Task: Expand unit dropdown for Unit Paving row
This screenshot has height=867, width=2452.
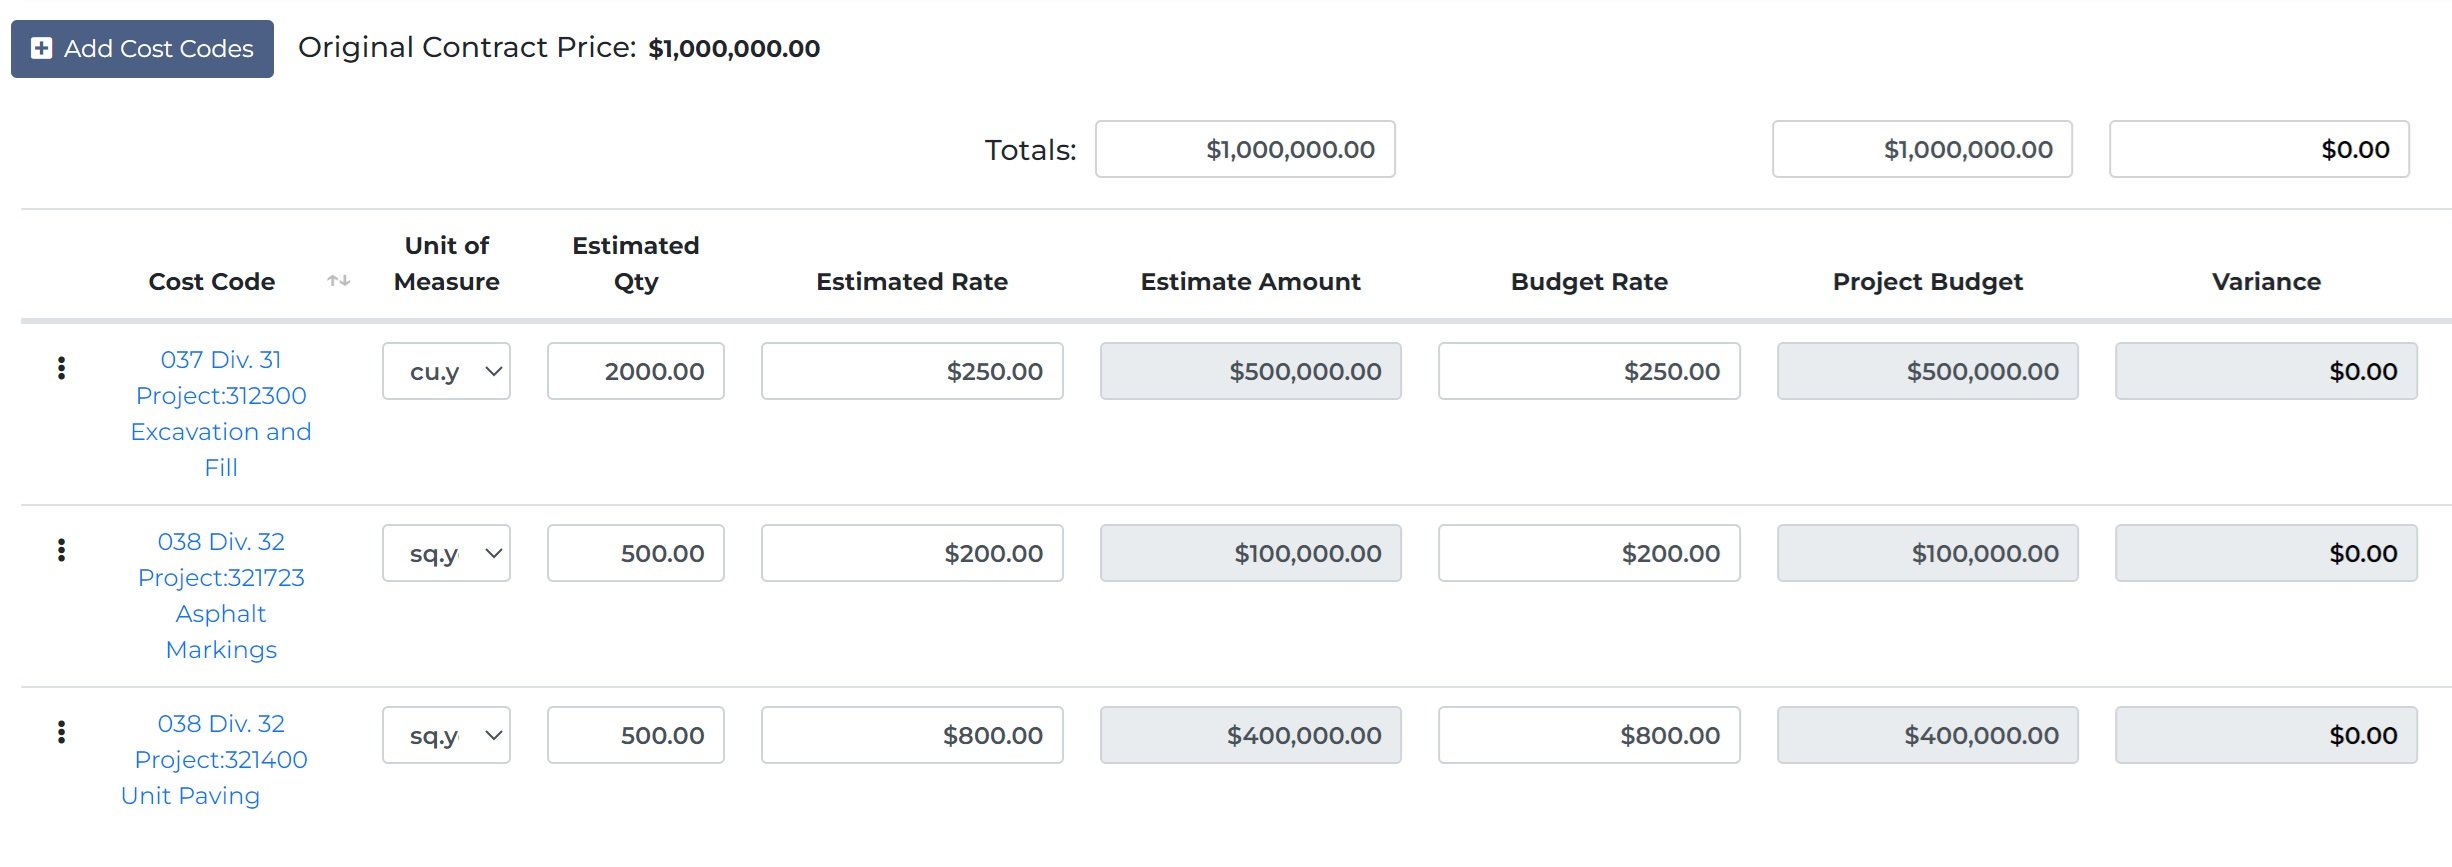Action: pyautogui.click(x=446, y=736)
